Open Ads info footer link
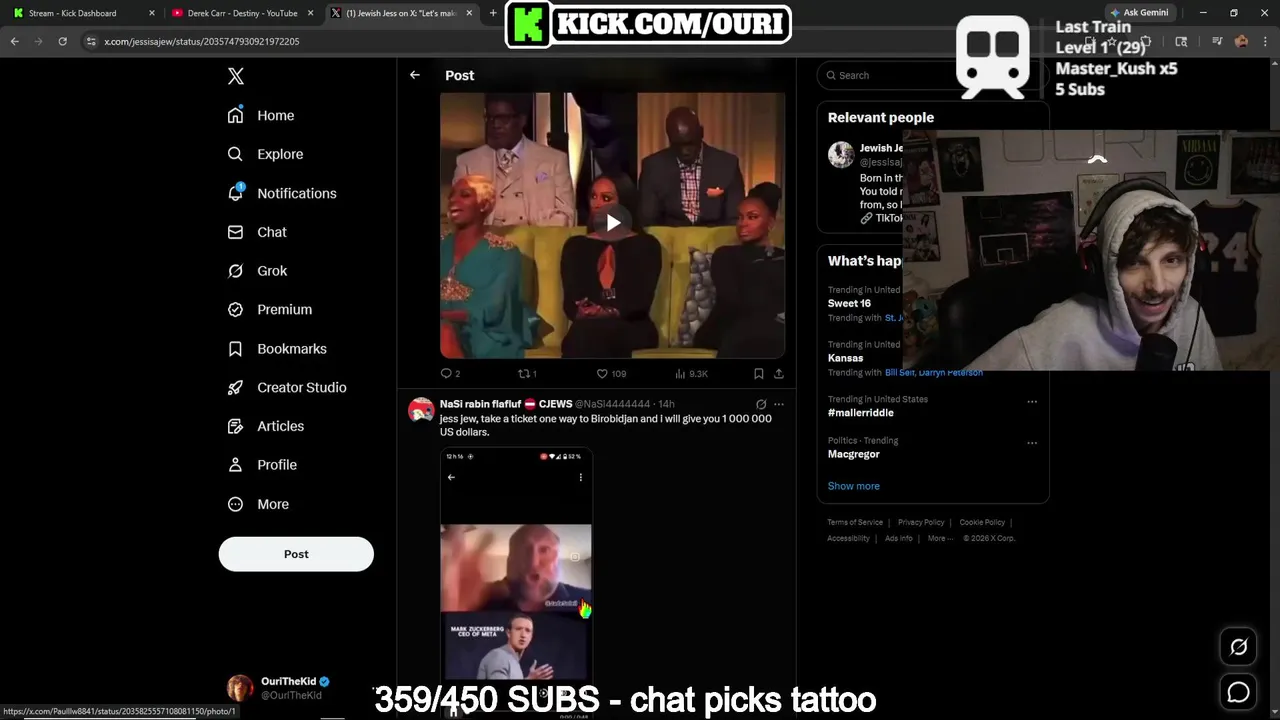 899,538
